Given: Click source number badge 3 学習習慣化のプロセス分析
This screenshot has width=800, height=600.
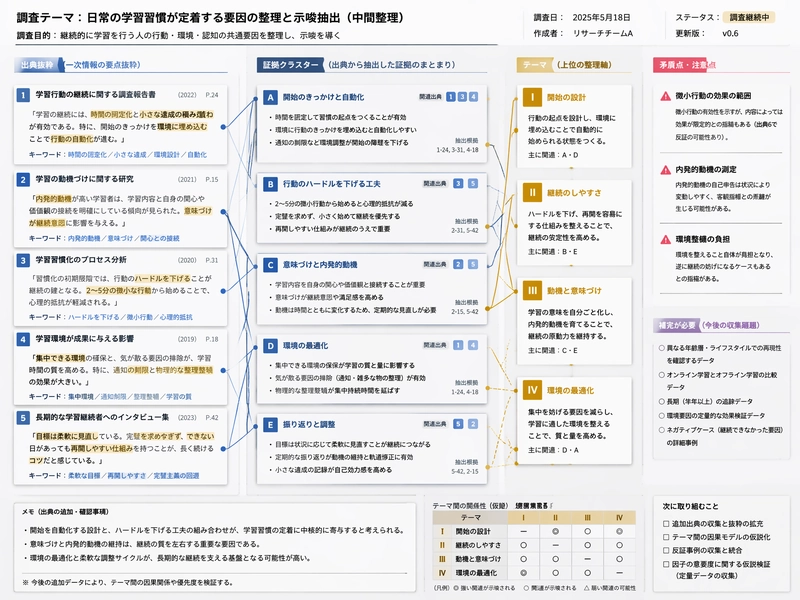Looking at the screenshot, I should 23,260.
